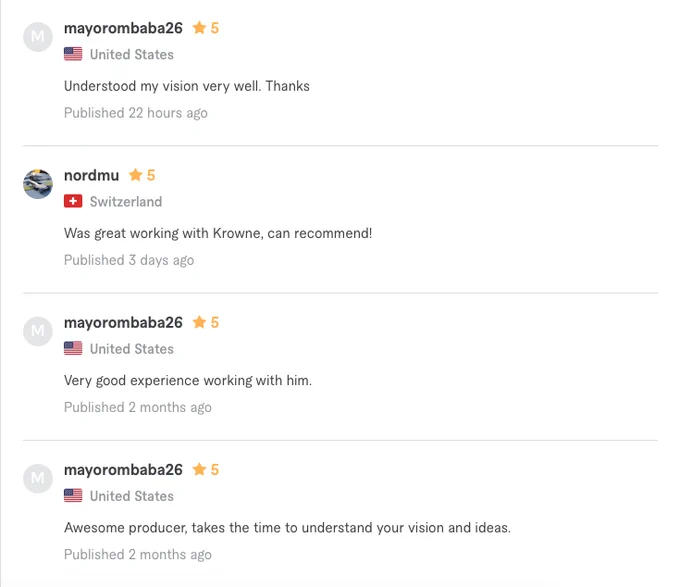Click the 'Published 3 days ago' timestamp
This screenshot has width=680, height=587.
click(x=129, y=260)
